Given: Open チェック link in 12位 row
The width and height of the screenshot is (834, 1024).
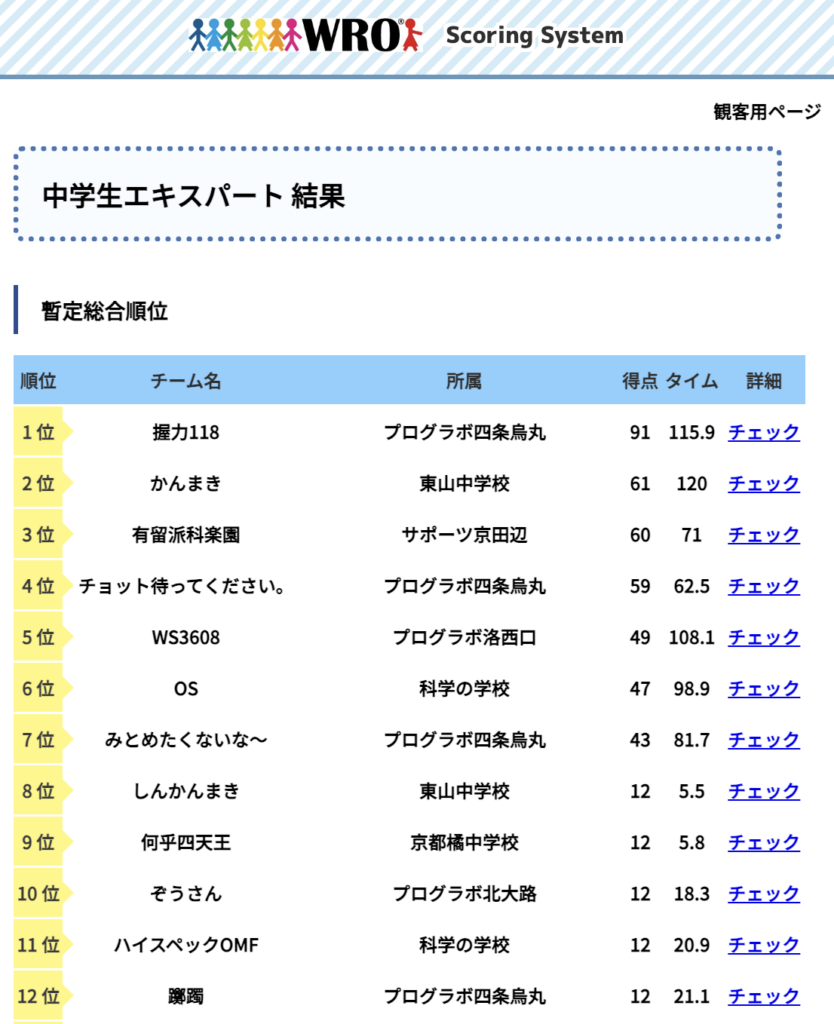Looking at the screenshot, I should [763, 996].
